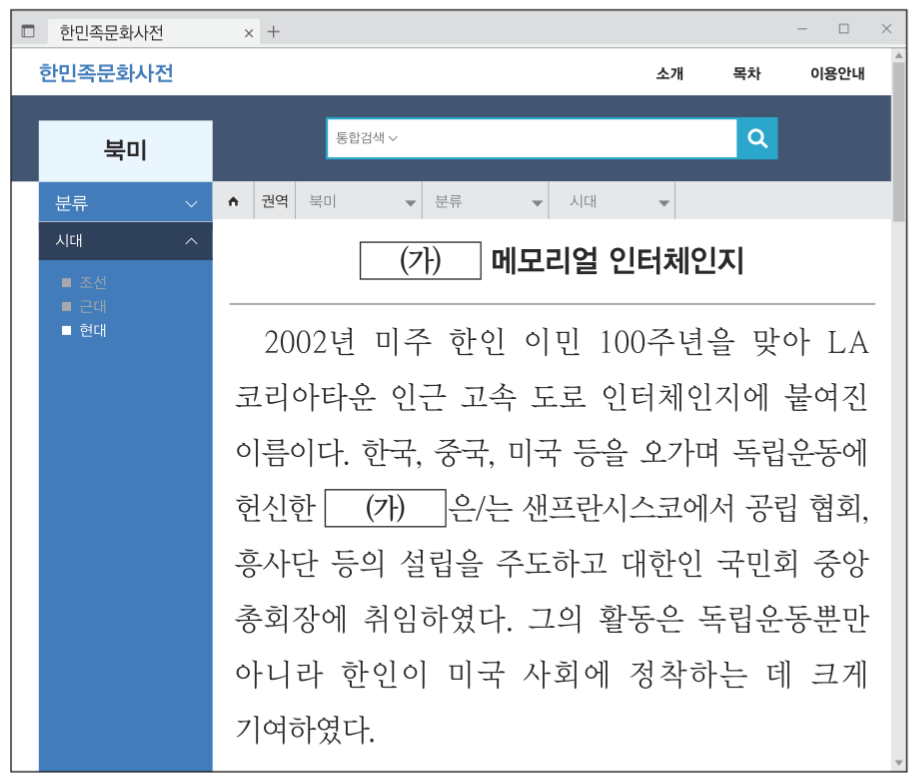The image size is (923, 783).
Task: Open a new browser tab with plus
Action: (x=273, y=32)
